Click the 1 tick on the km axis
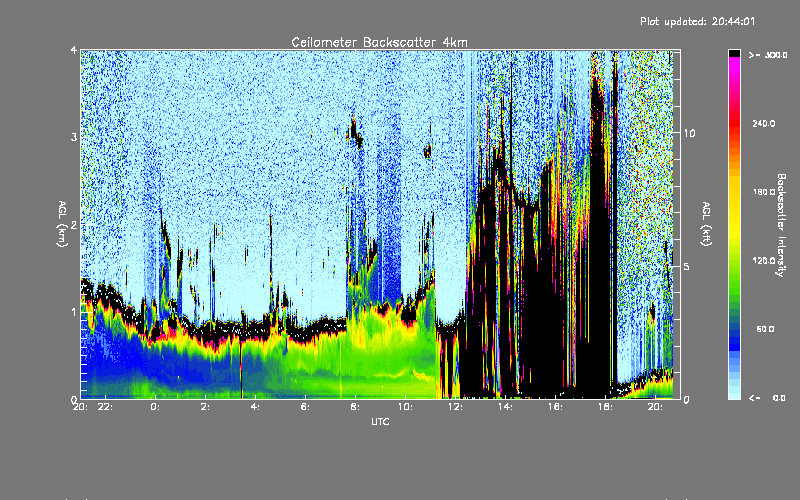Viewport: 800px width, 500px height. click(x=74, y=312)
